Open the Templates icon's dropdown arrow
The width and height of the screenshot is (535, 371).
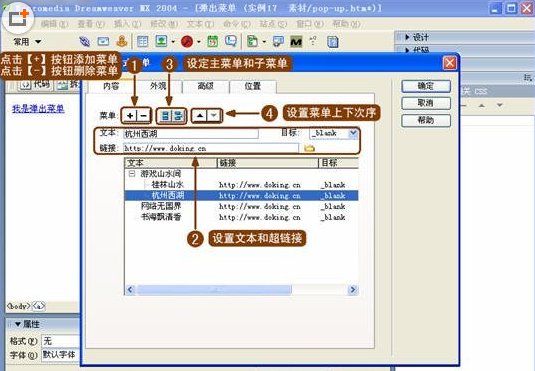(x=264, y=42)
